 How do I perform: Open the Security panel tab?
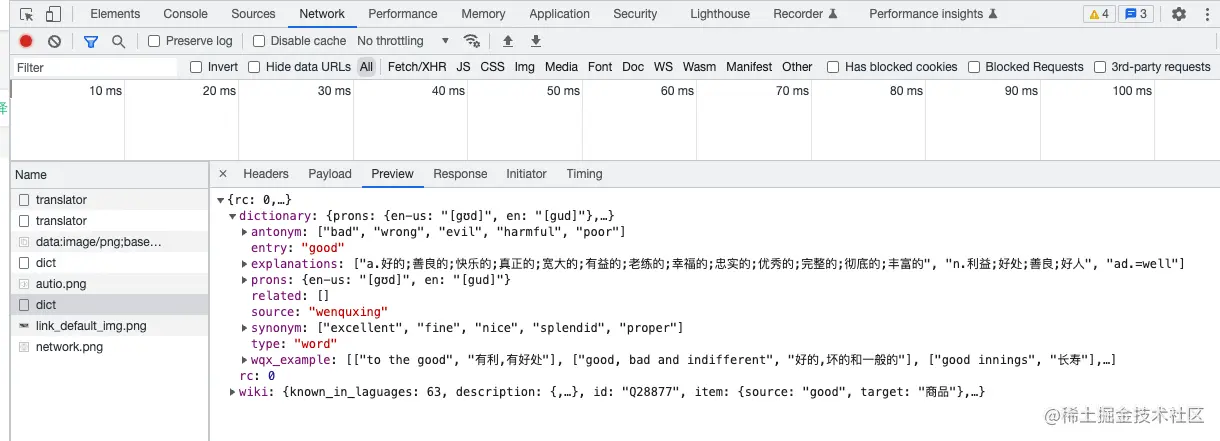coord(635,14)
